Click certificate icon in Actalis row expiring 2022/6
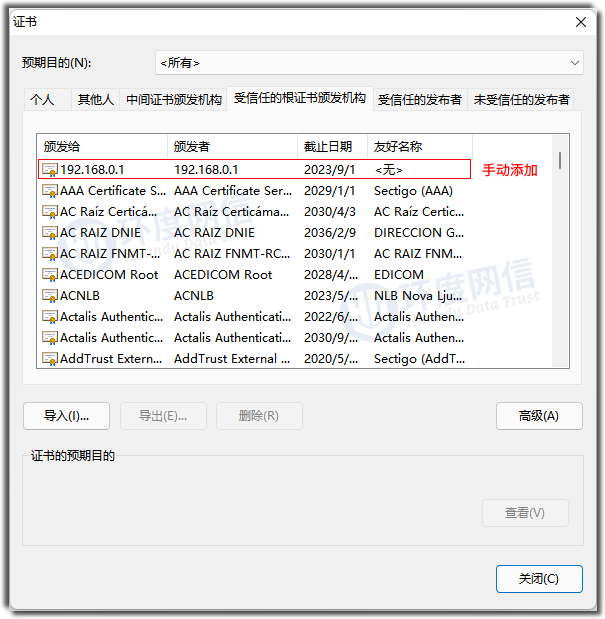 click(x=50, y=317)
